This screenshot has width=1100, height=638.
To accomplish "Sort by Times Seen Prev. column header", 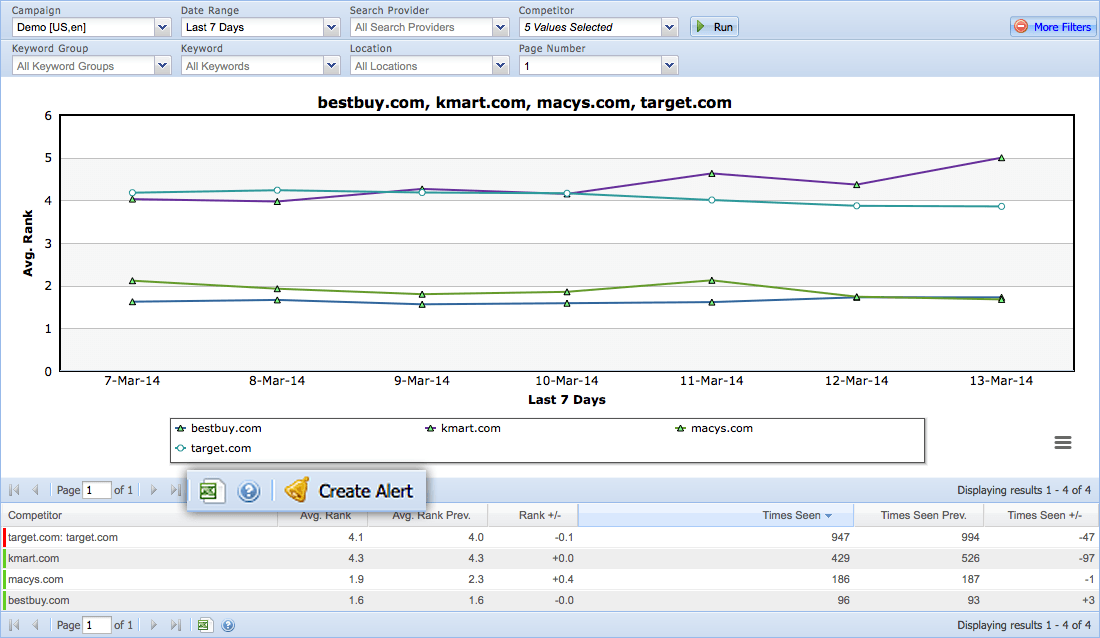I will 918,515.
